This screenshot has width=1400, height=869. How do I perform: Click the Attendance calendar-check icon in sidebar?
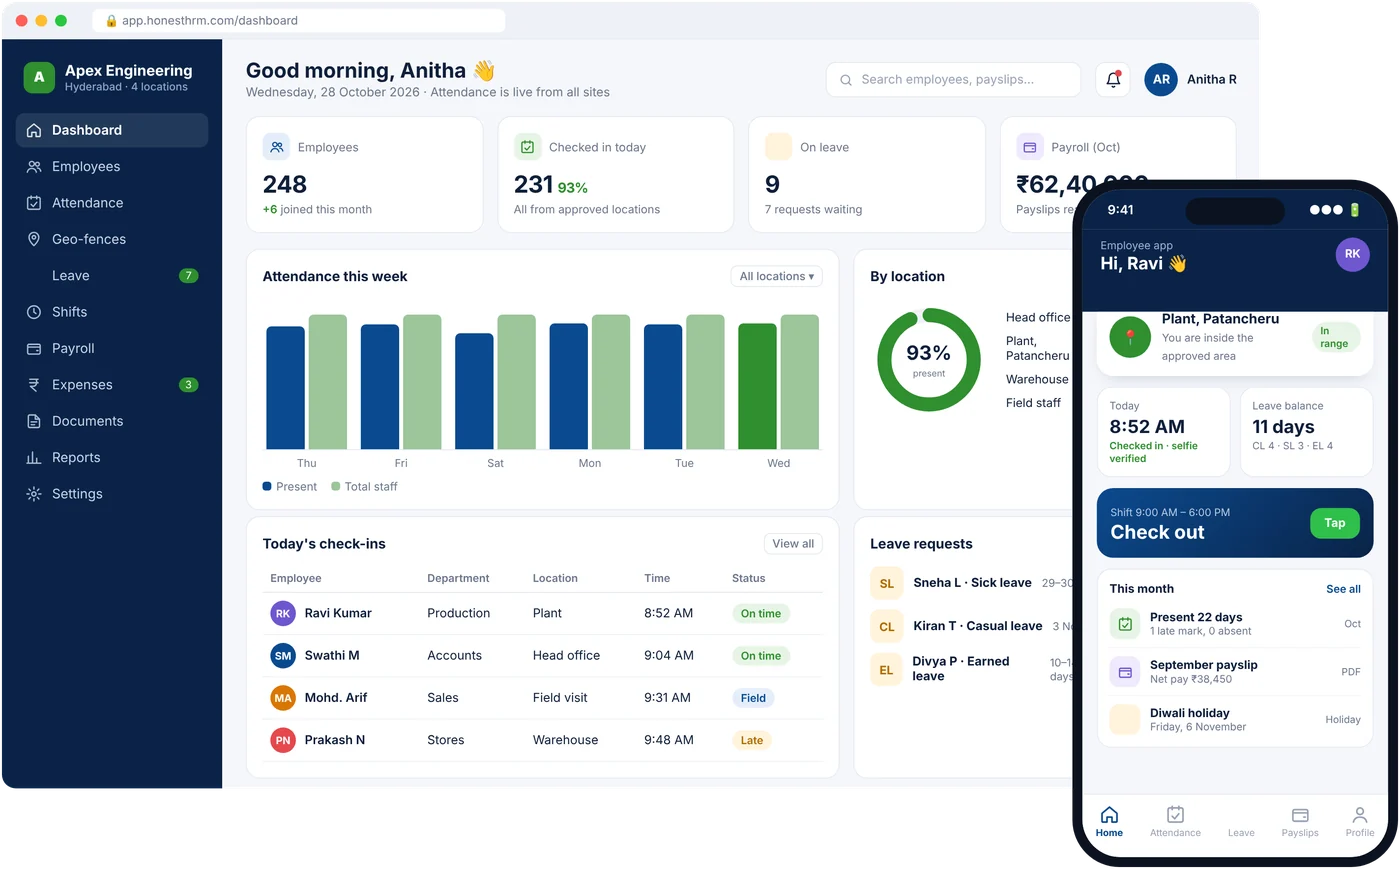pos(34,203)
